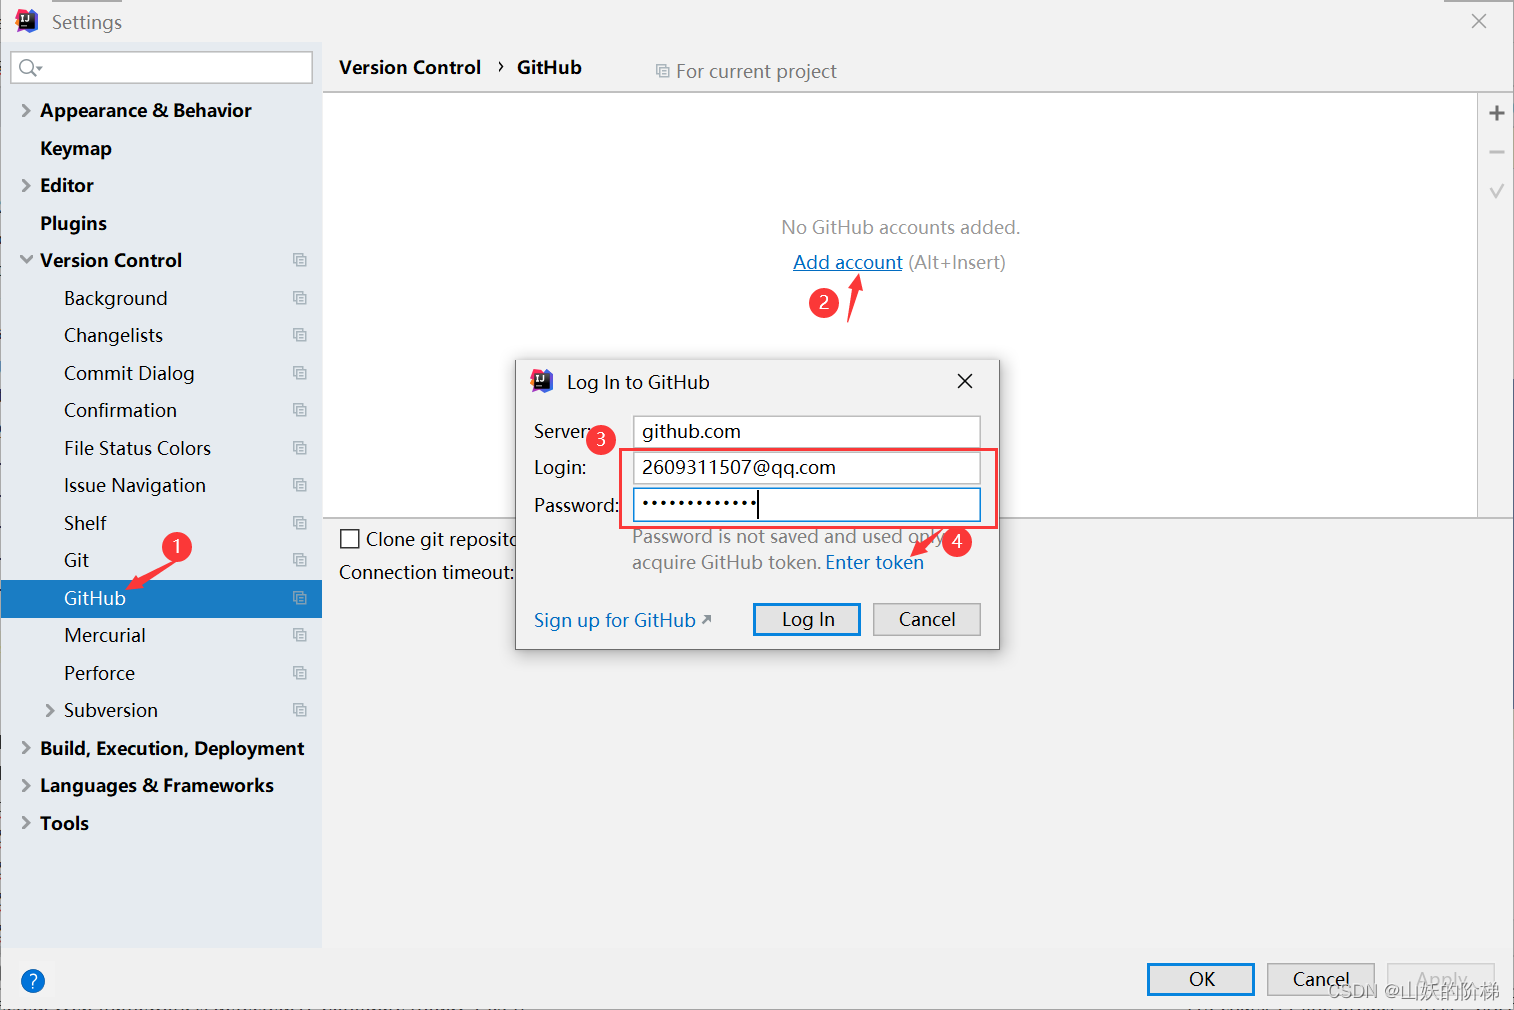Click Cancel in Settings window

(x=1321, y=979)
